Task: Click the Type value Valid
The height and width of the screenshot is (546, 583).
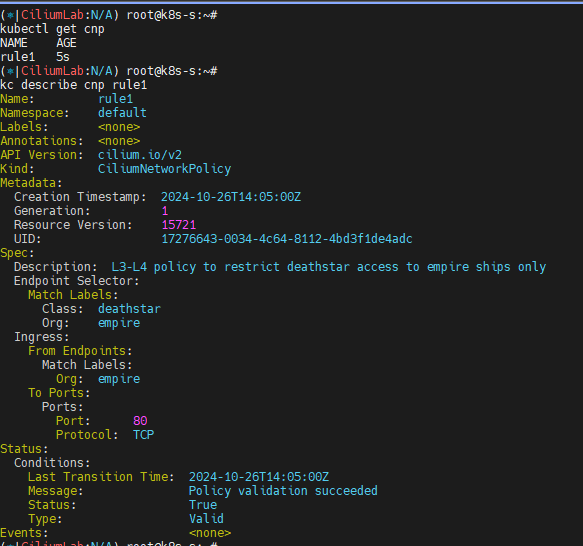Action: tap(206, 519)
